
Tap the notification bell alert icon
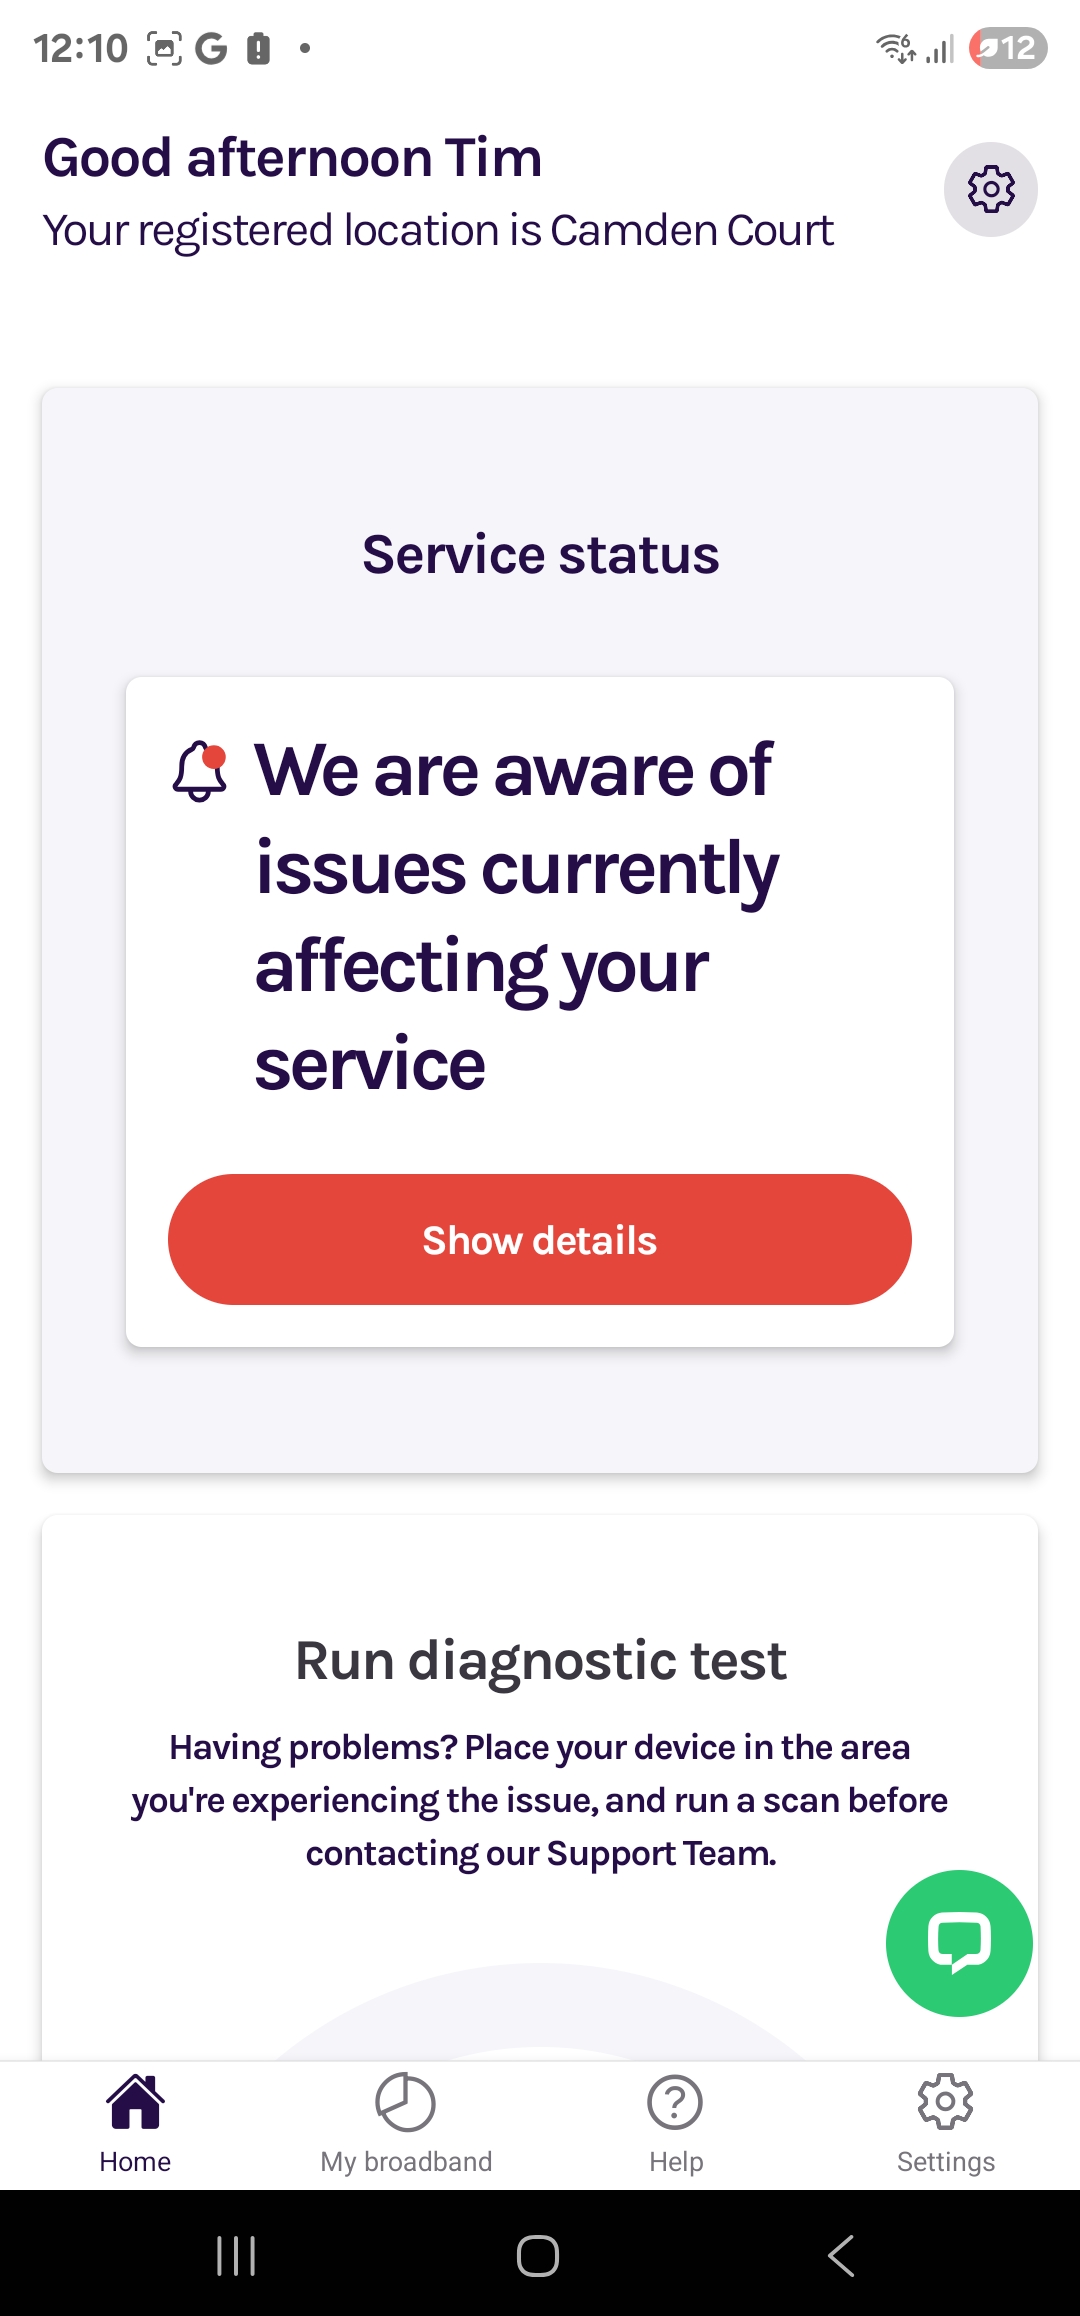[200, 771]
